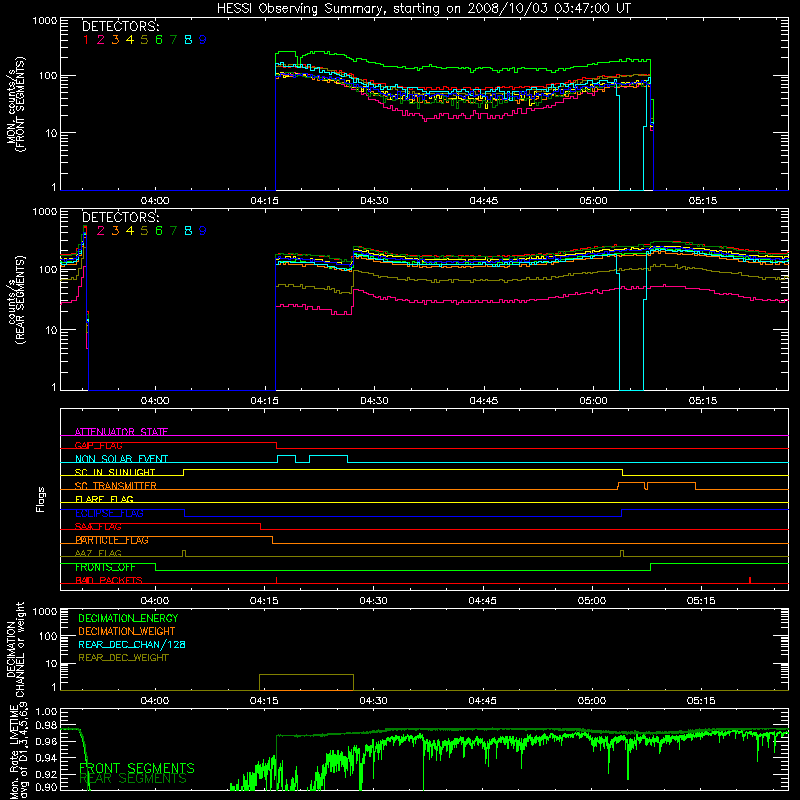Click the NON_SOLAR_EVENT flag label

[x=121, y=459]
